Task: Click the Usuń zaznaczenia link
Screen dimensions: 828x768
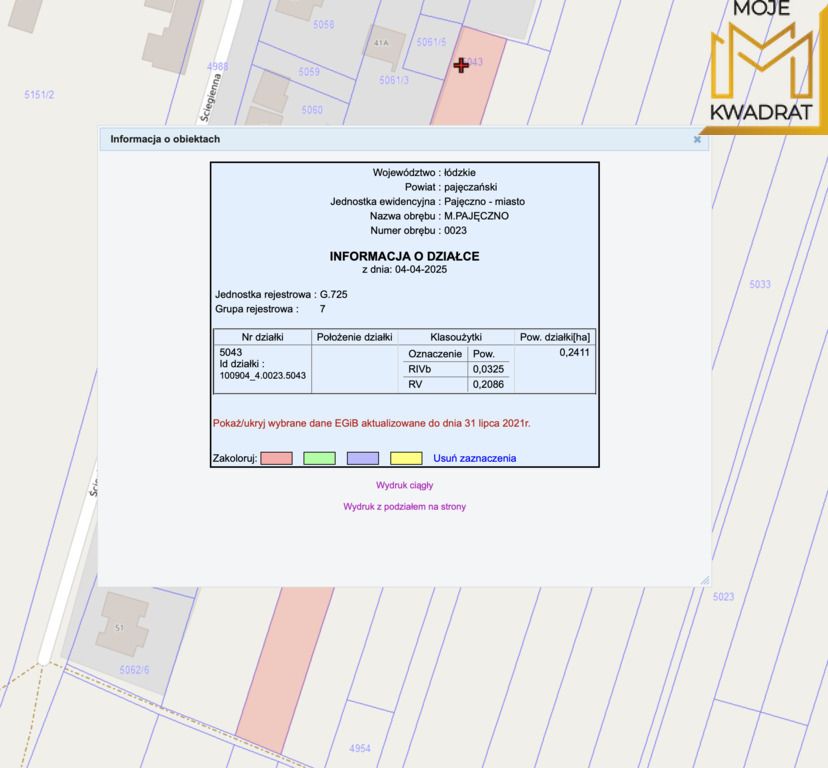Action: (475, 458)
